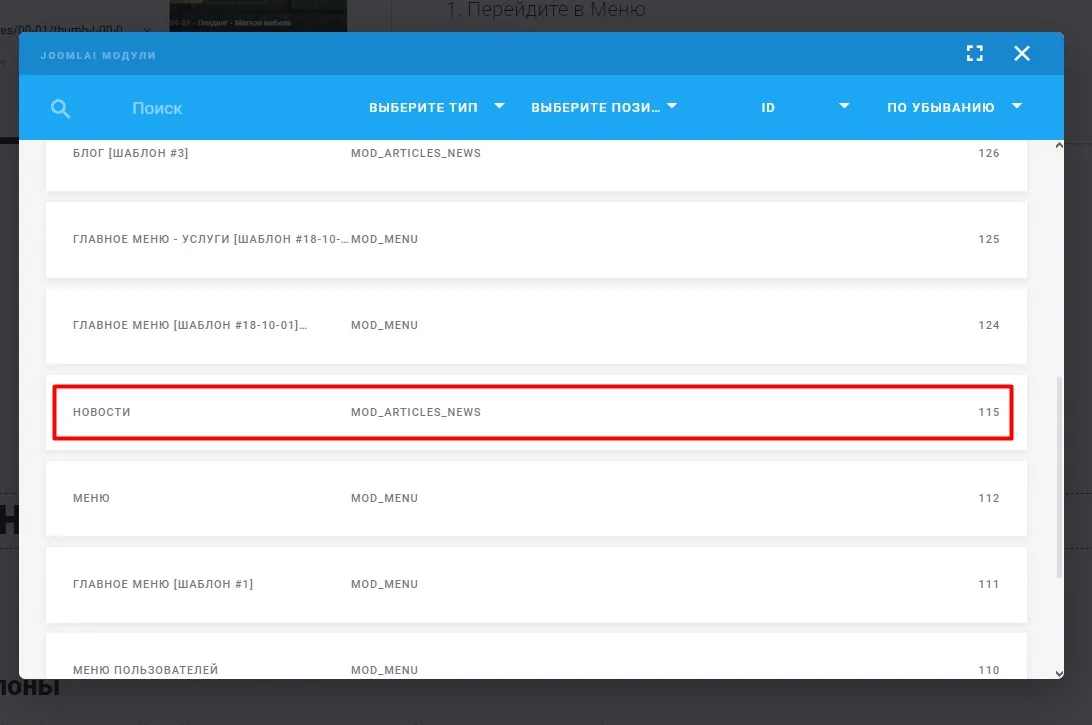Click module ID 115
Image resolution: width=1092 pixels, height=725 pixels.
[988, 412]
